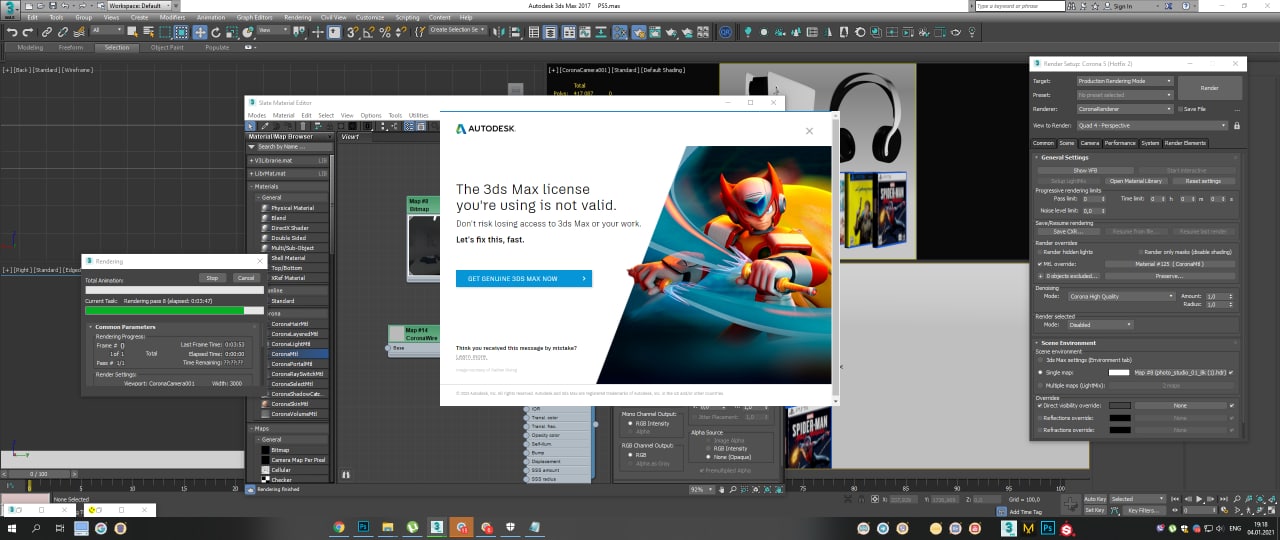Open Windows Start menu
The image size is (1280, 540).
pos(14,527)
